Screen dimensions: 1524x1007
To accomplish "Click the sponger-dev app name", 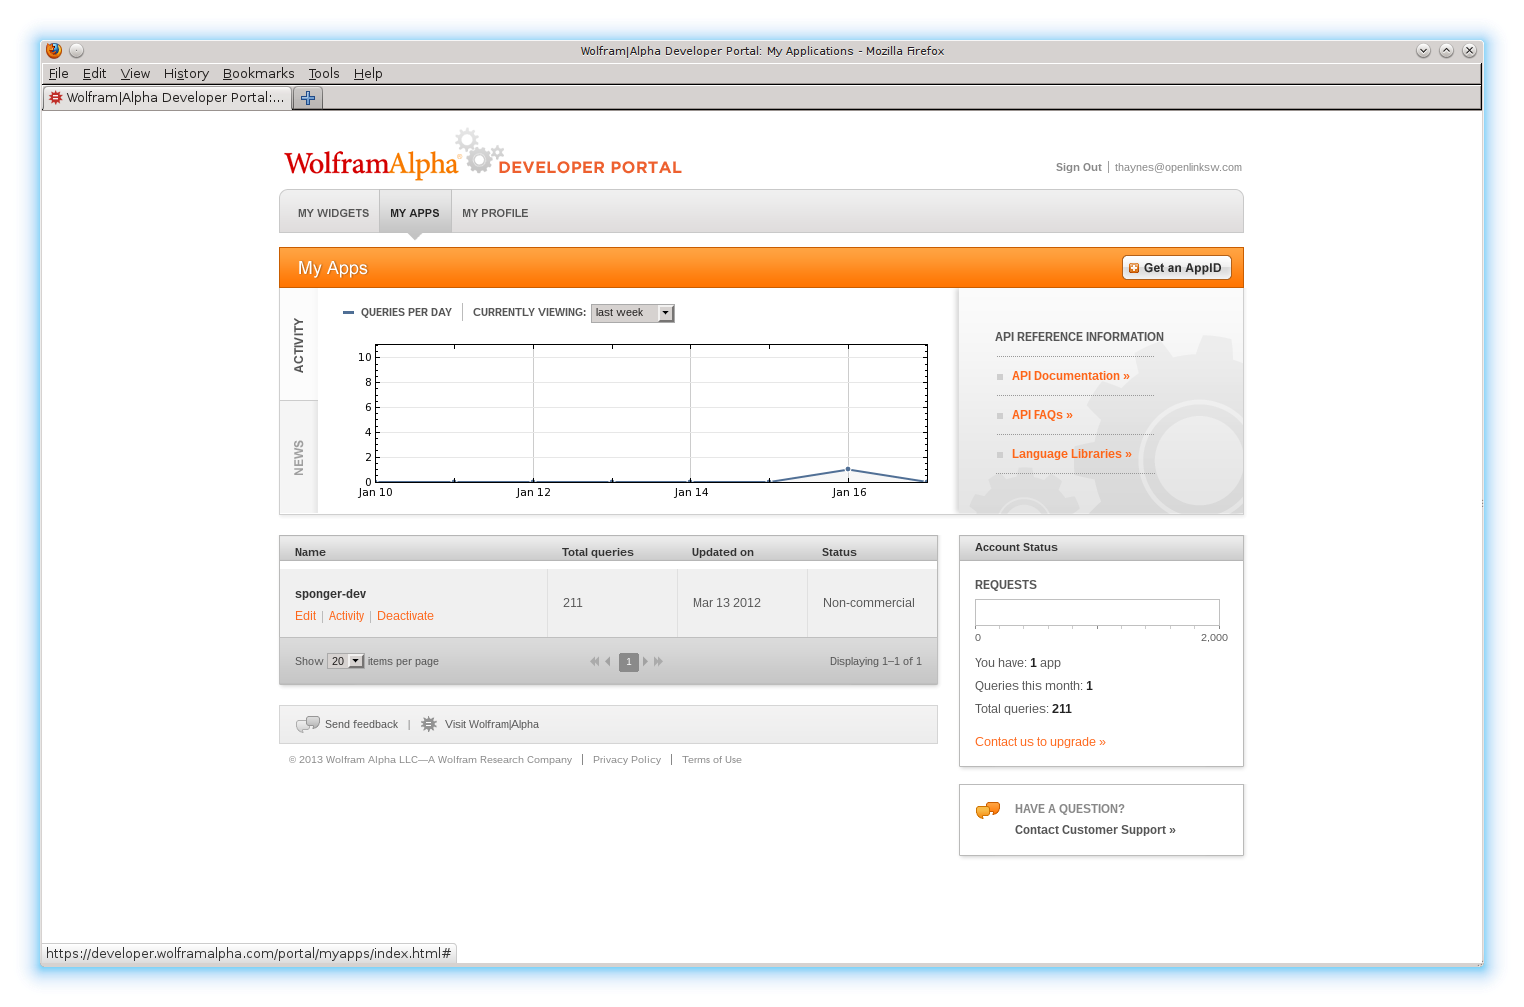I will [x=330, y=594].
